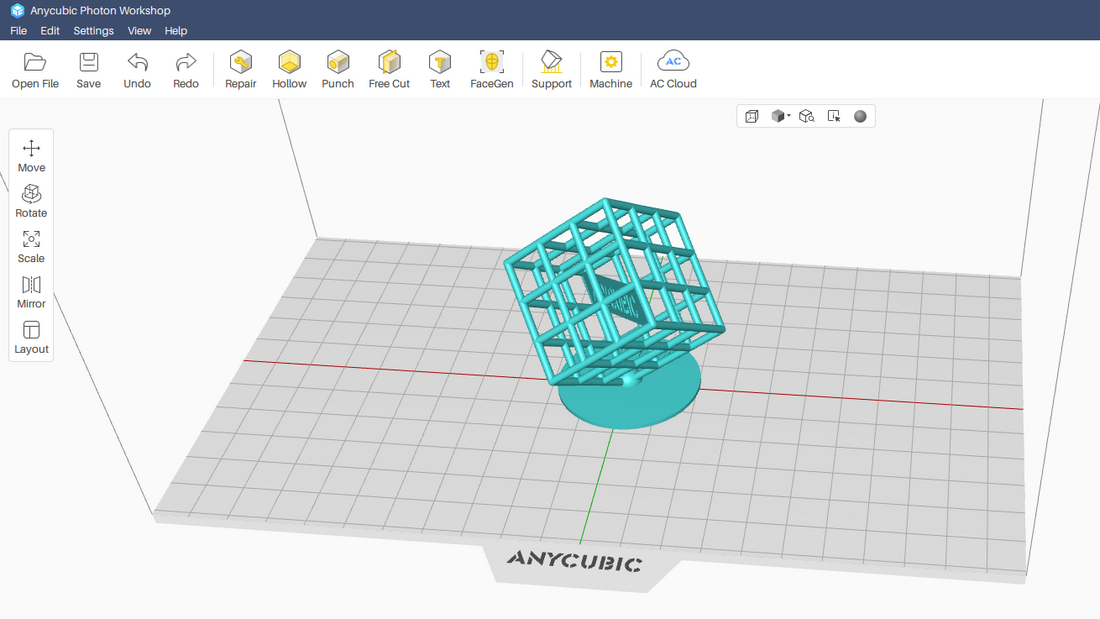Toggle the wireframe view mode

tap(751, 115)
